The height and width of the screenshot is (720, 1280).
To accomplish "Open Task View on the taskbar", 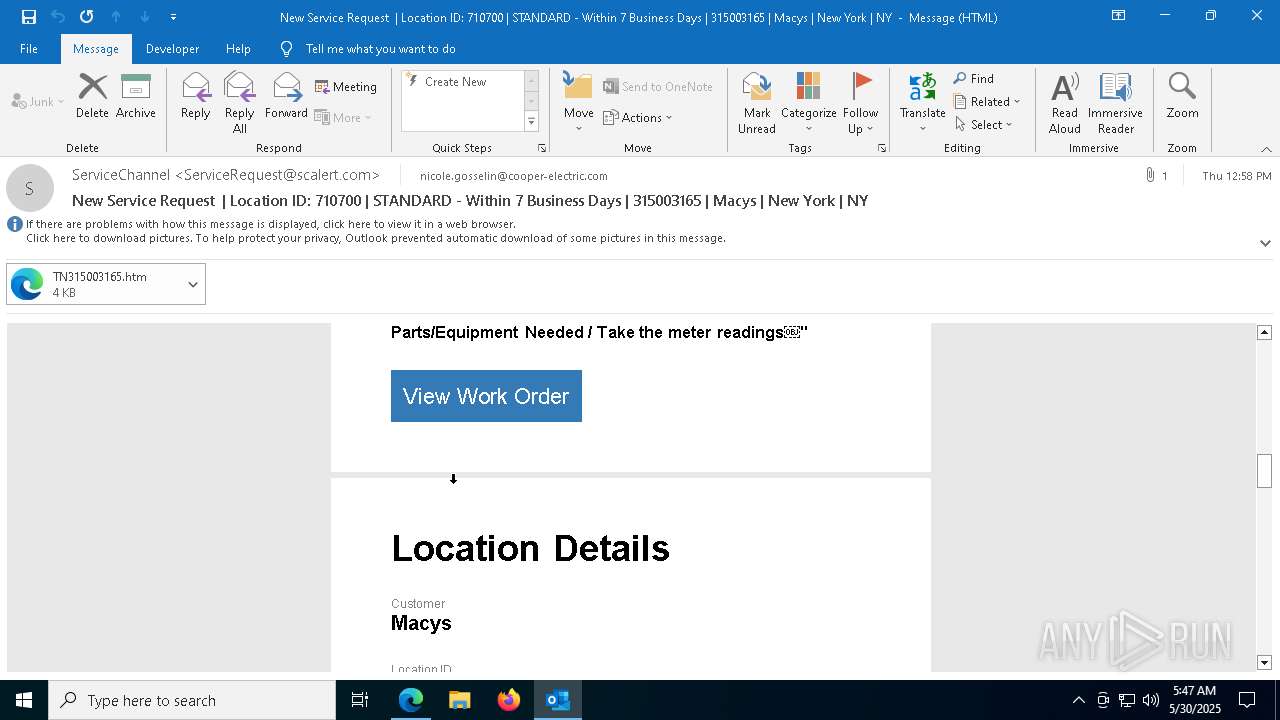I will click(360, 700).
